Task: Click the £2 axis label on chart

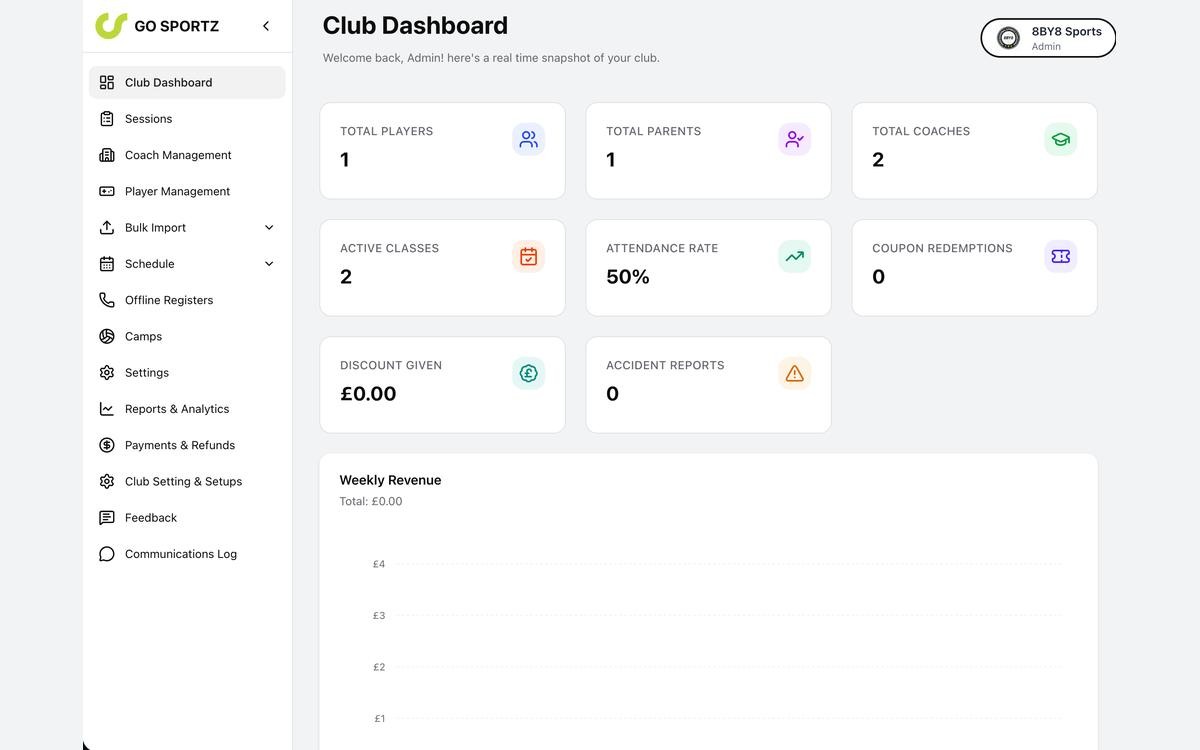Action: [379, 667]
